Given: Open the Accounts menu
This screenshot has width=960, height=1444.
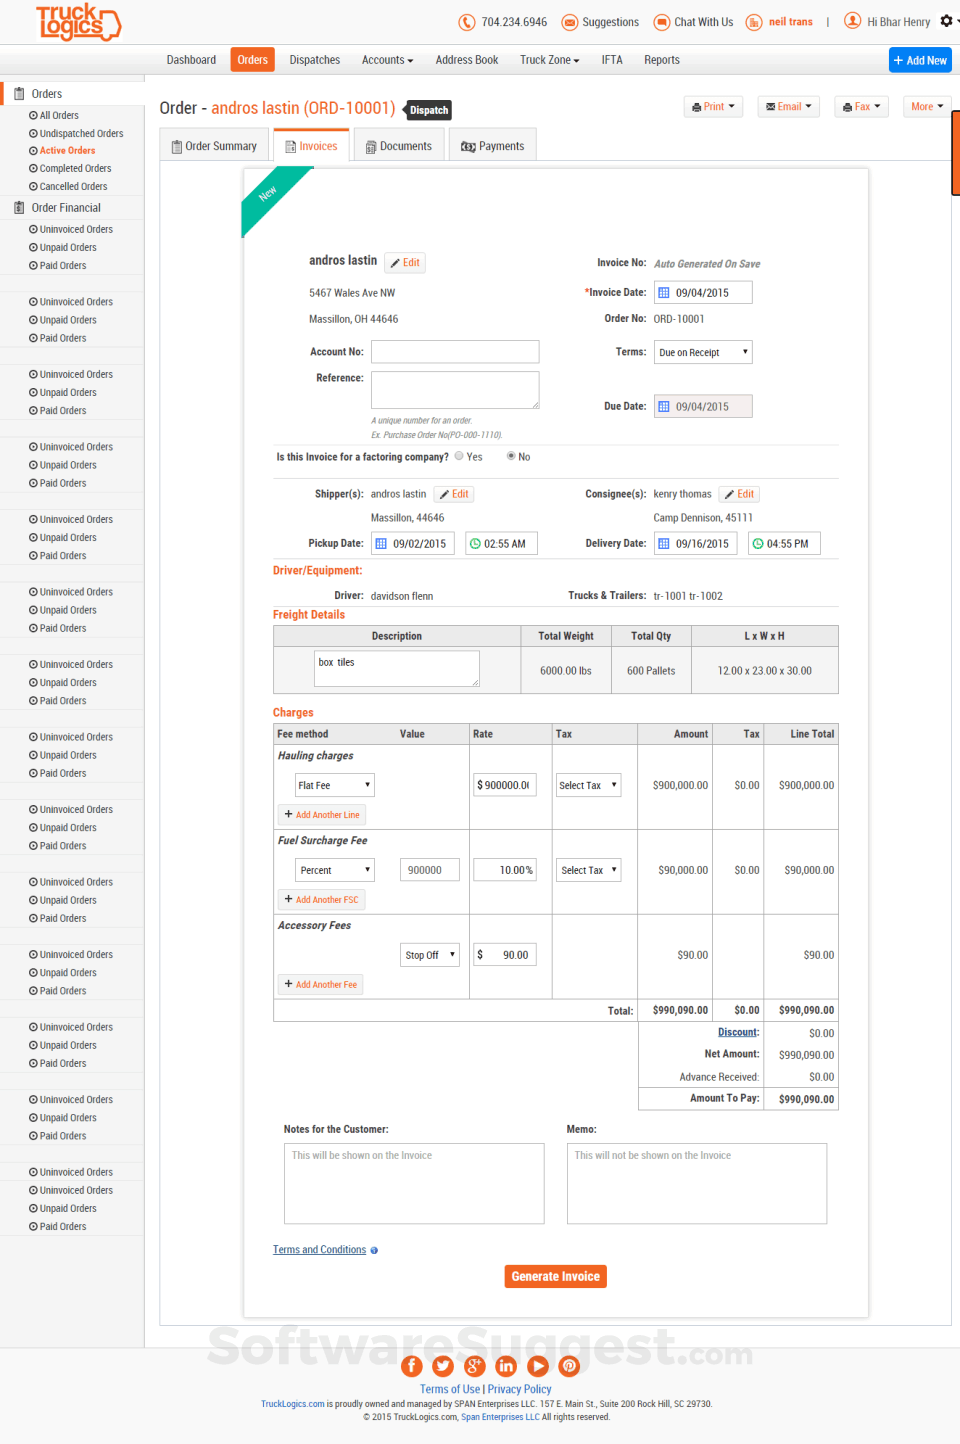Looking at the screenshot, I should coord(387,60).
